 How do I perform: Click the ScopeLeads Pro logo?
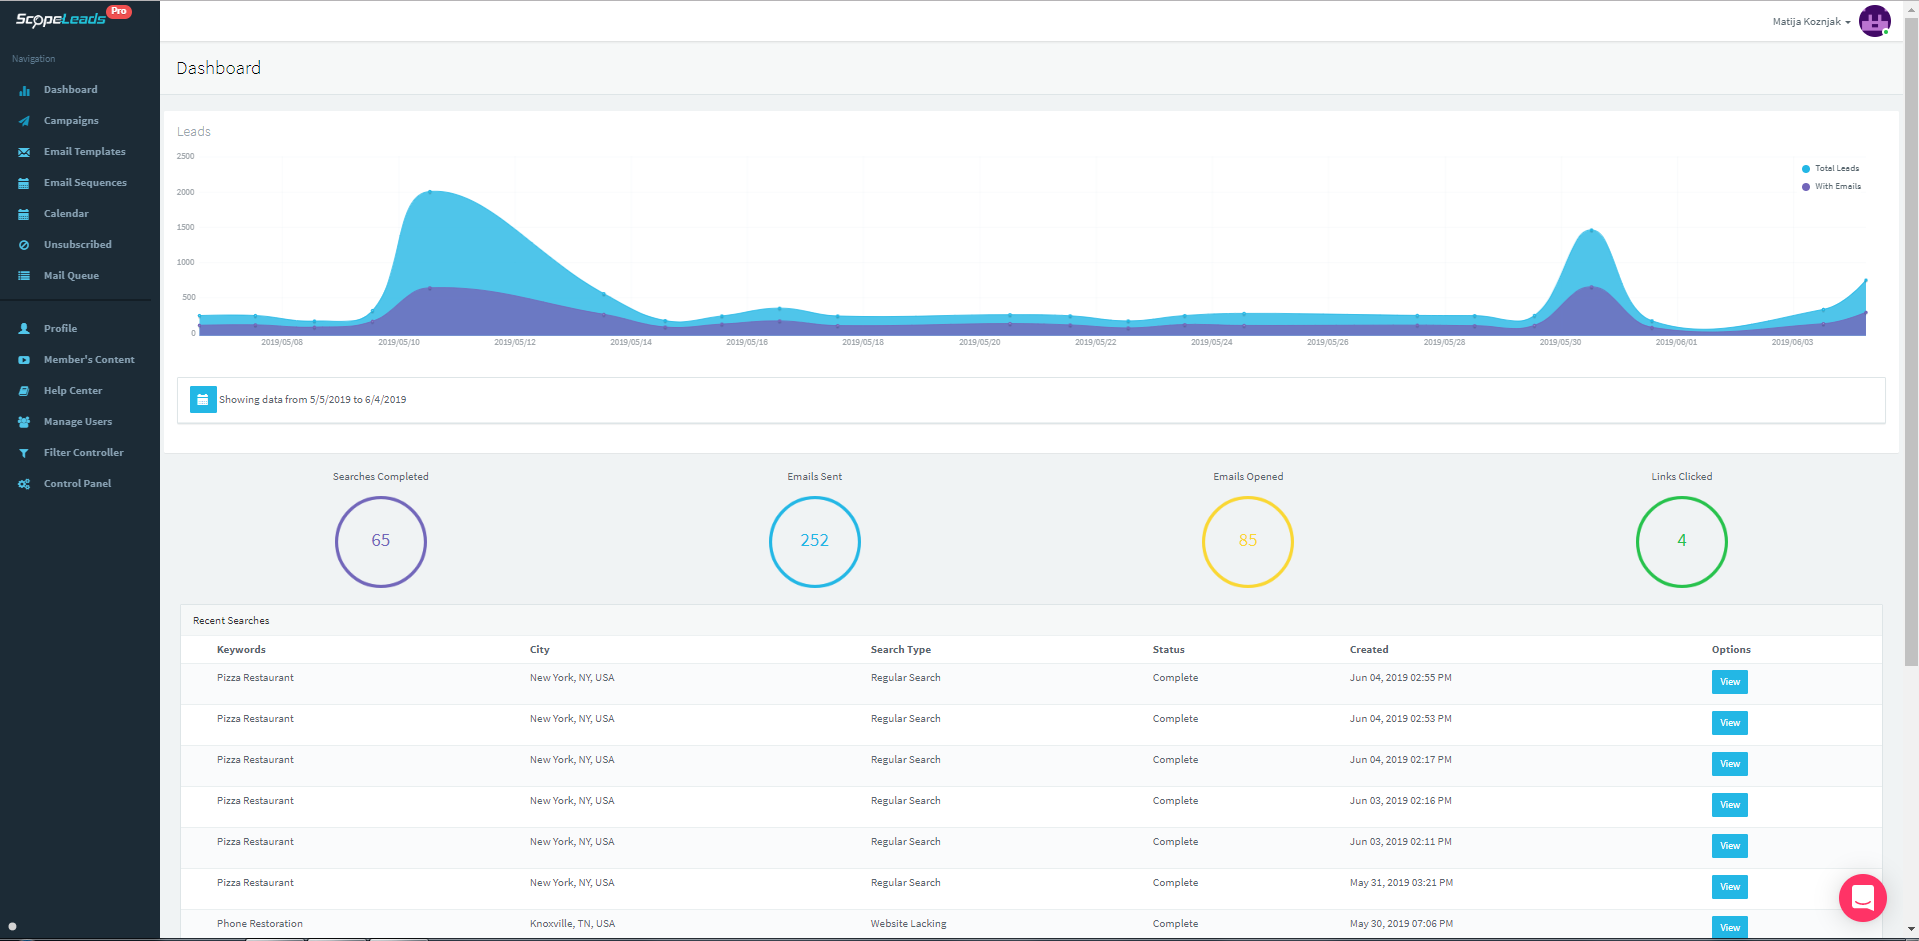70,18
